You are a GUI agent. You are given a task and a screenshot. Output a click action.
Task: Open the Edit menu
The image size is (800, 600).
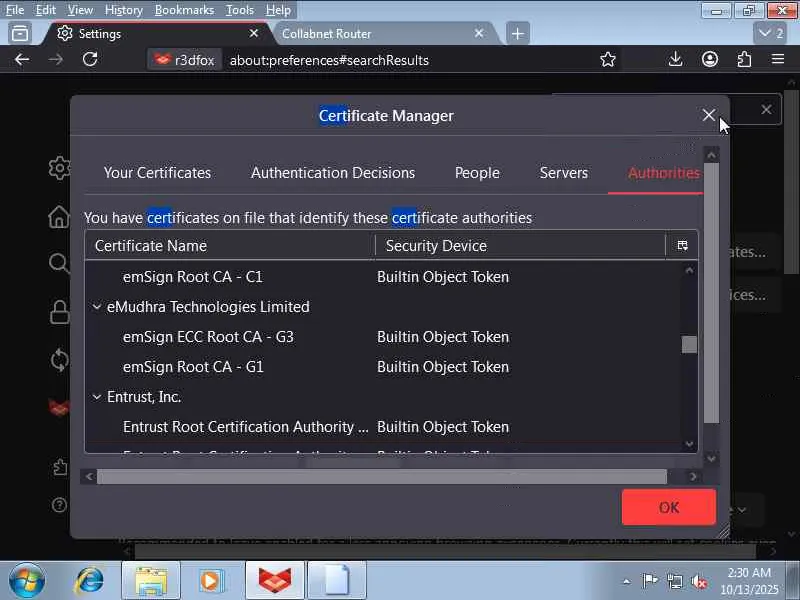pos(45,10)
